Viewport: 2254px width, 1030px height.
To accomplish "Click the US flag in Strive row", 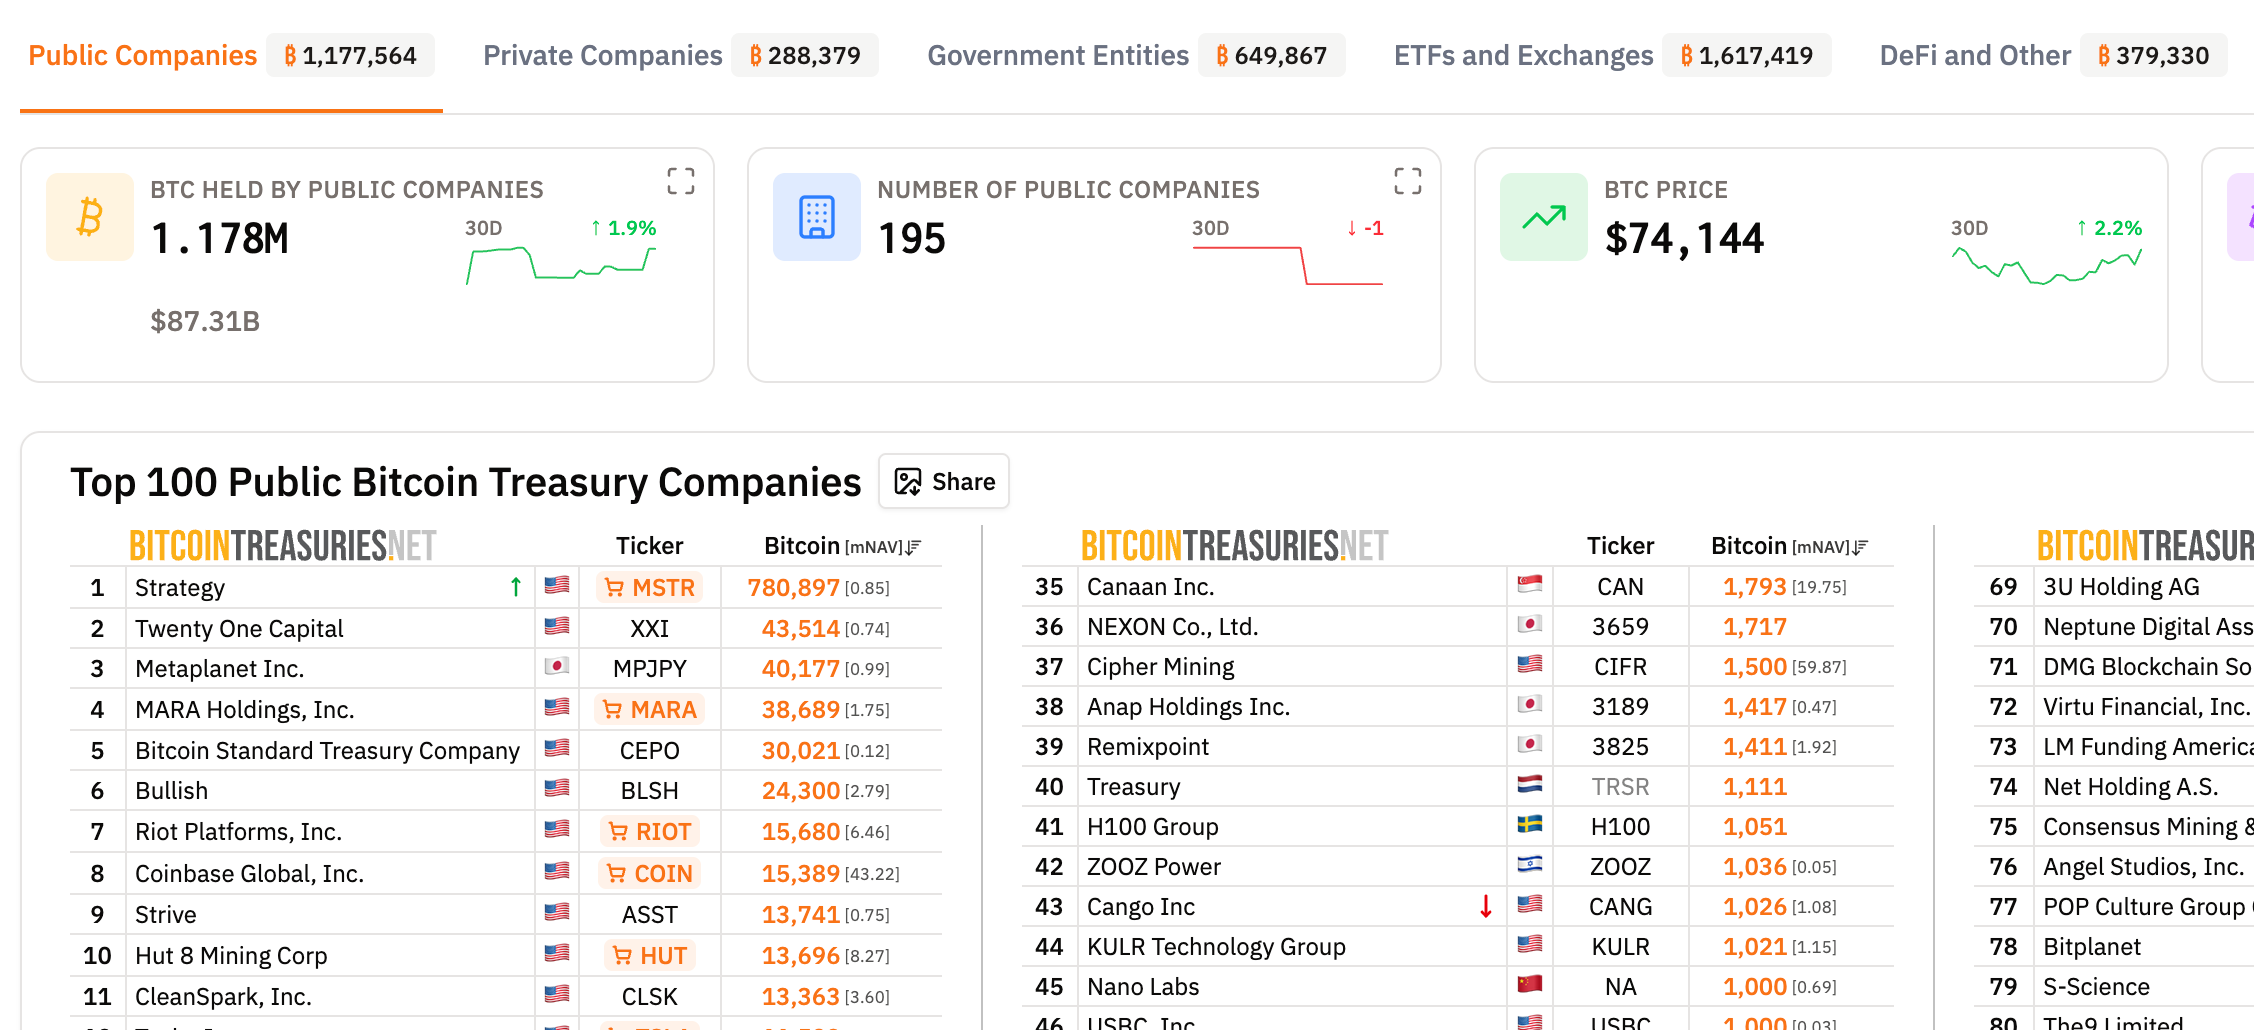I will point(557,912).
